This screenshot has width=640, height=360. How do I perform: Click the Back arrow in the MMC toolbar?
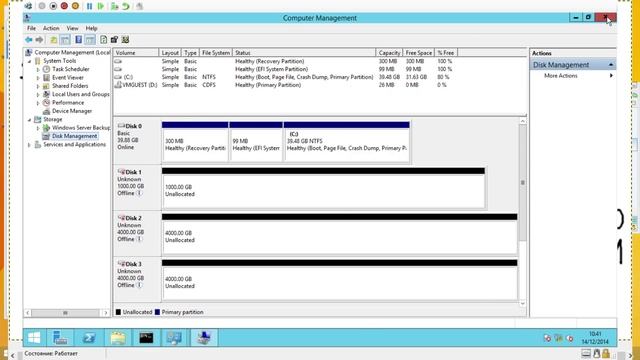click(x=29, y=40)
